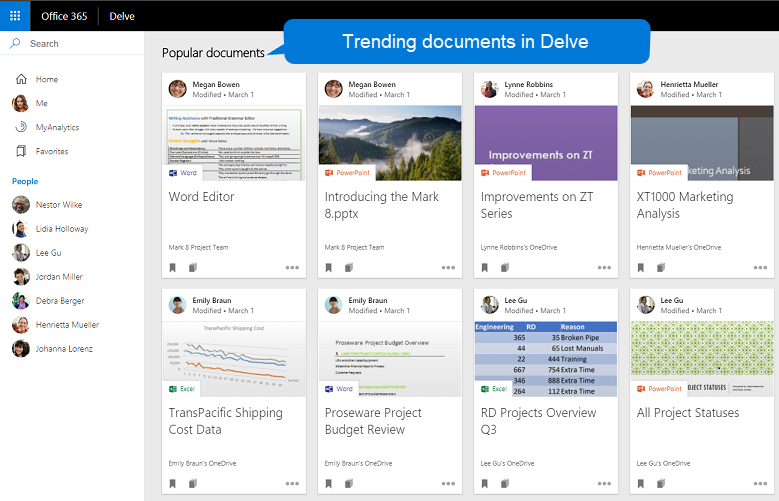Screen dimensions: 779x501
Task: Open RD Projects Overview Q3 title
Action: [x=538, y=421]
